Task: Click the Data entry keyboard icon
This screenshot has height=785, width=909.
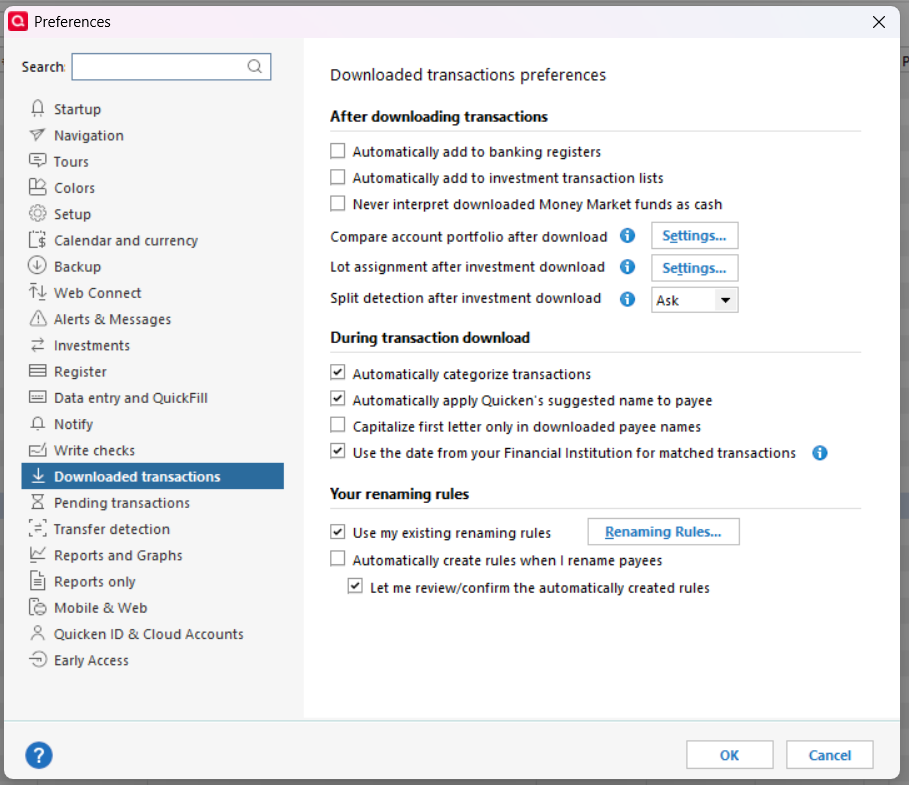Action: pyautogui.click(x=38, y=397)
